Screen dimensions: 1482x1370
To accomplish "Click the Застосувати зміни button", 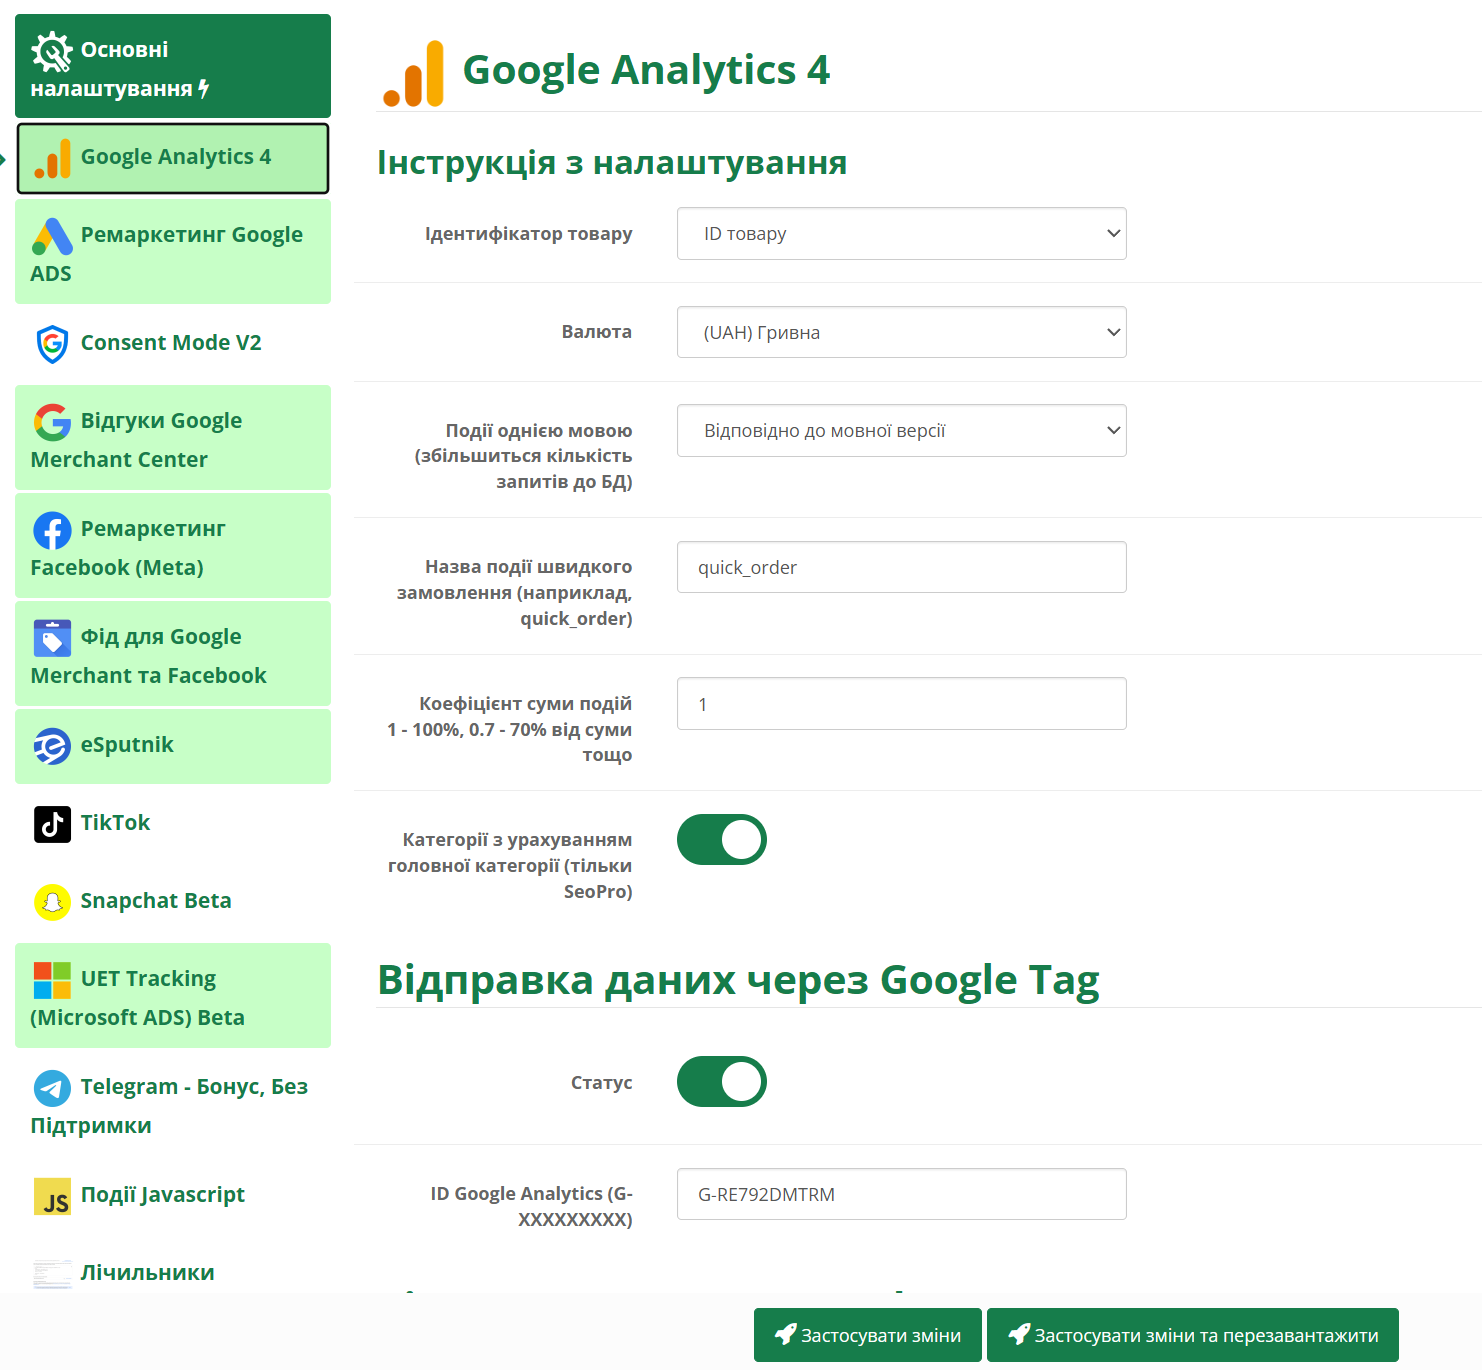I will click(x=868, y=1335).
